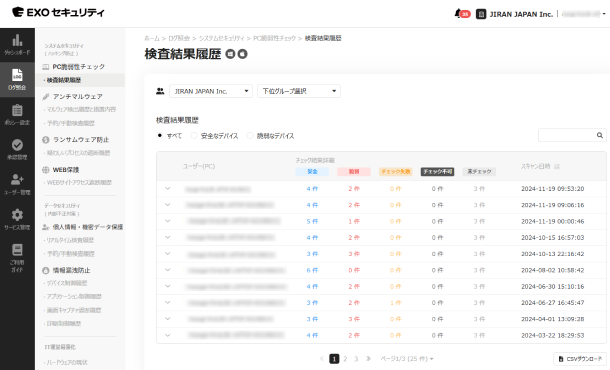Screen dimensions: 610x370
Task: Click the group people icon beside company dropdown
Action: click(x=160, y=91)
